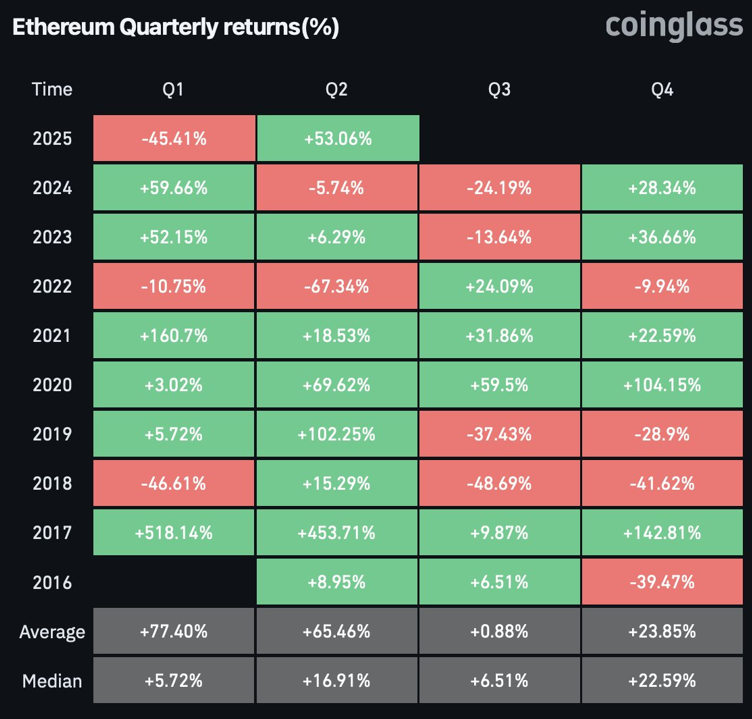The image size is (752, 719).
Task: Select the Q2 column header
Action: (x=337, y=90)
